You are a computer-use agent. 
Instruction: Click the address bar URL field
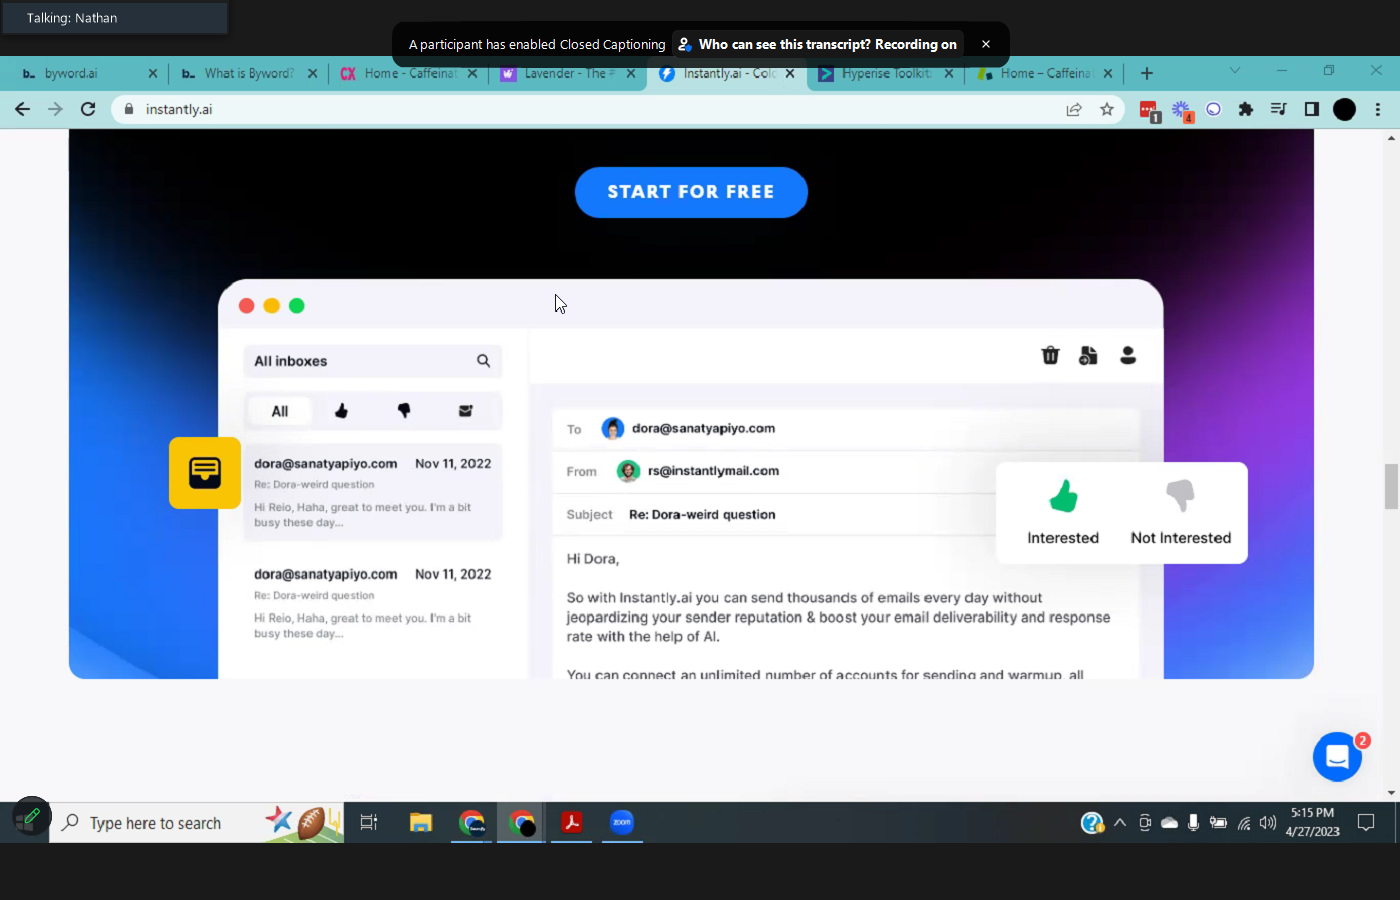(x=600, y=109)
